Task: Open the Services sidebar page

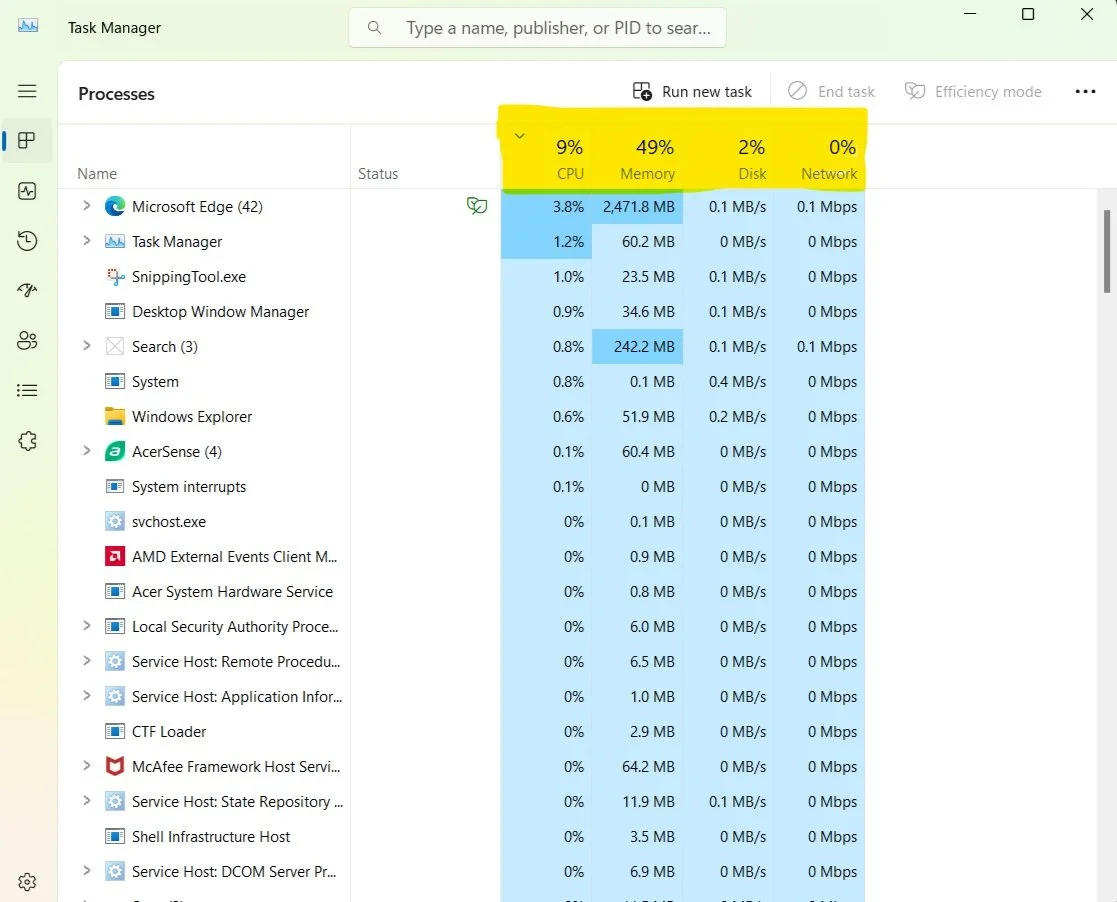Action: click(x=27, y=441)
